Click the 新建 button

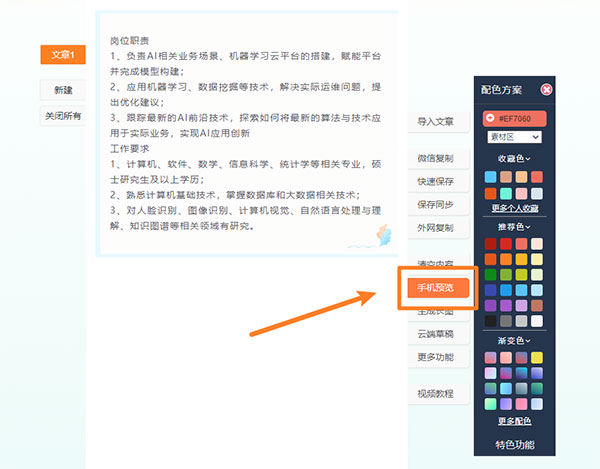point(62,90)
